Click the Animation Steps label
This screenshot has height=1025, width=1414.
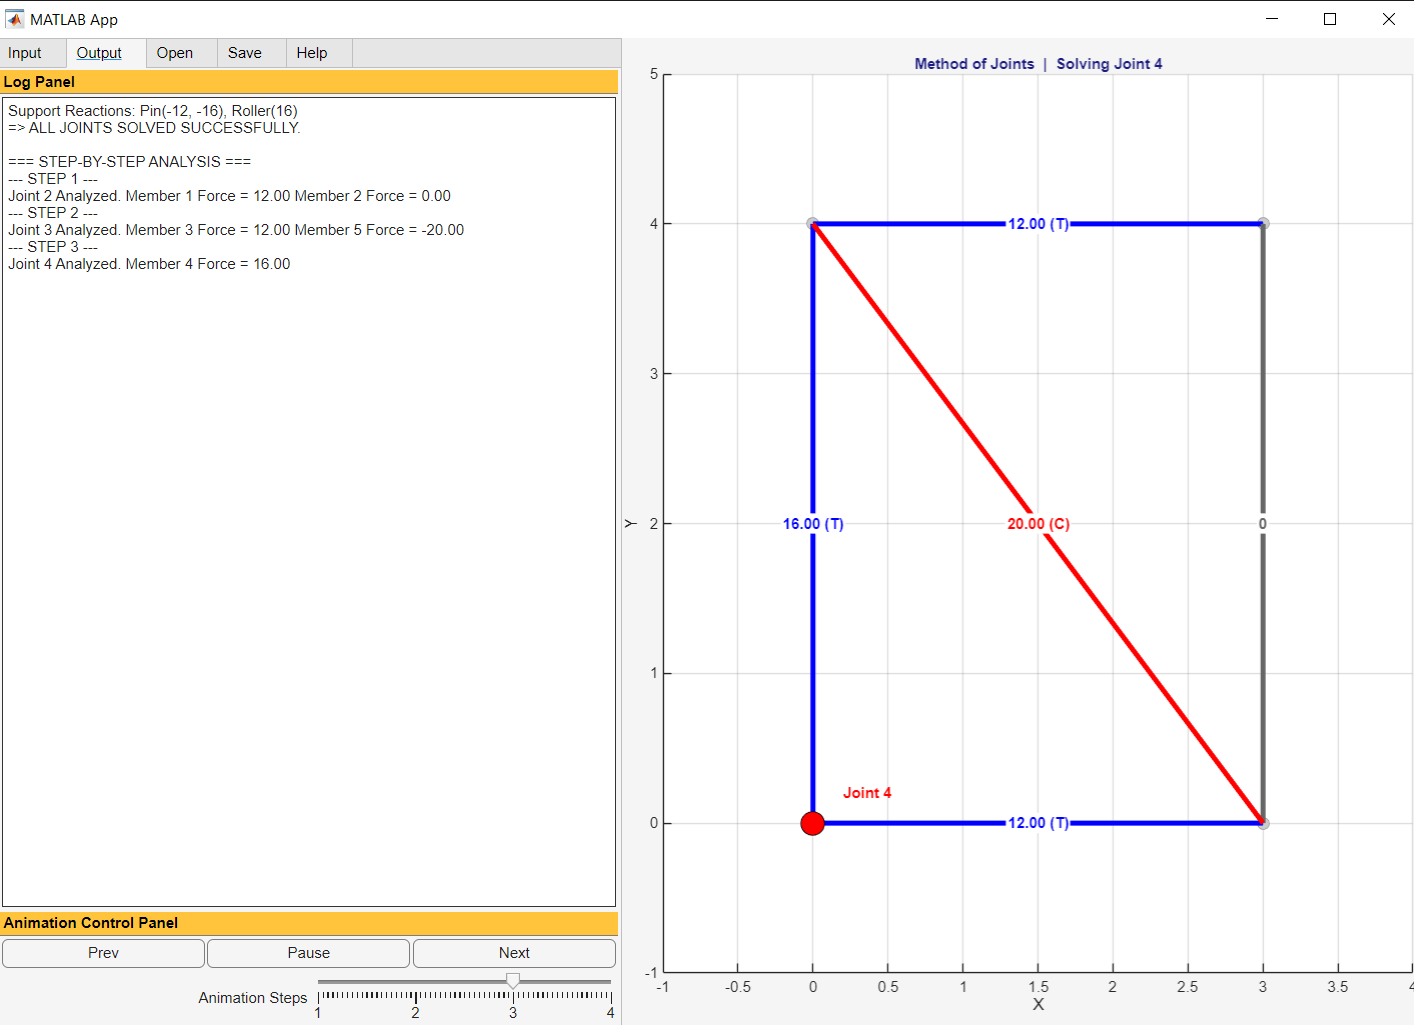(x=253, y=998)
